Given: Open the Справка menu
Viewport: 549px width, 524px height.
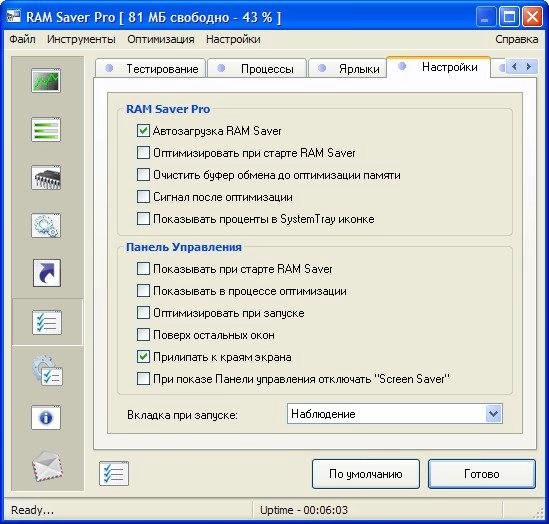Looking at the screenshot, I should pyautogui.click(x=516, y=39).
